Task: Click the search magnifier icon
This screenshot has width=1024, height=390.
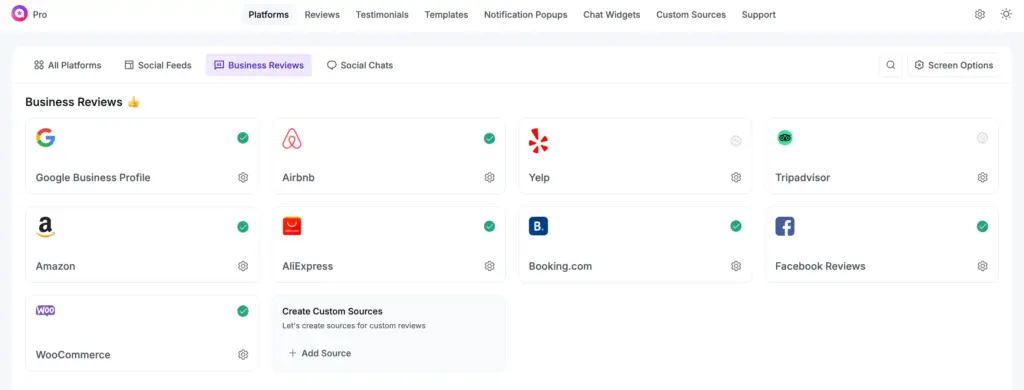Action: tap(891, 65)
